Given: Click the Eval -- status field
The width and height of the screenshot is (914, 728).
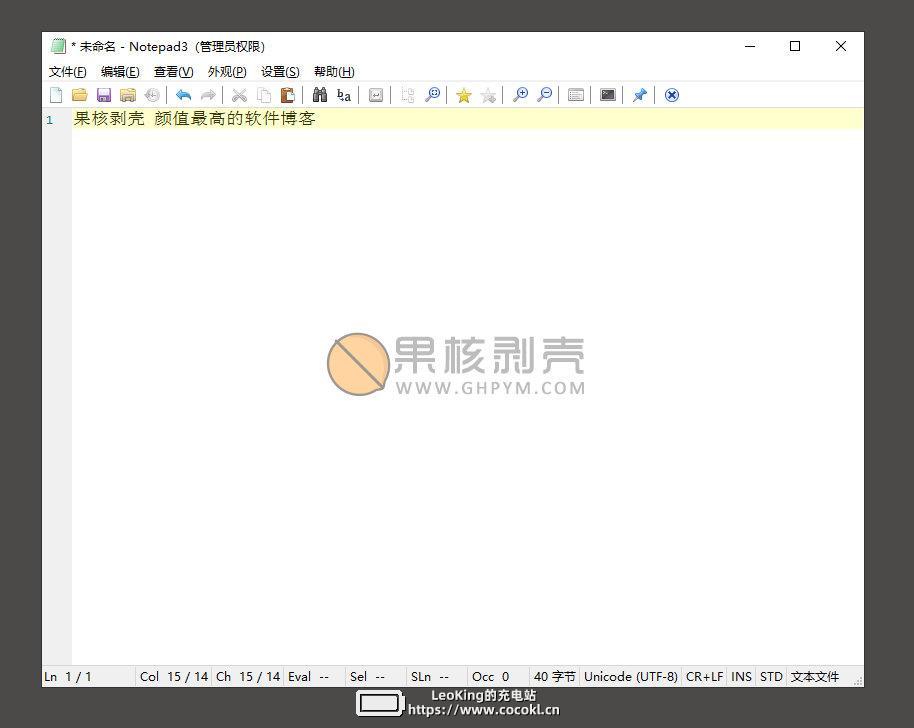Looking at the screenshot, I should (315, 677).
